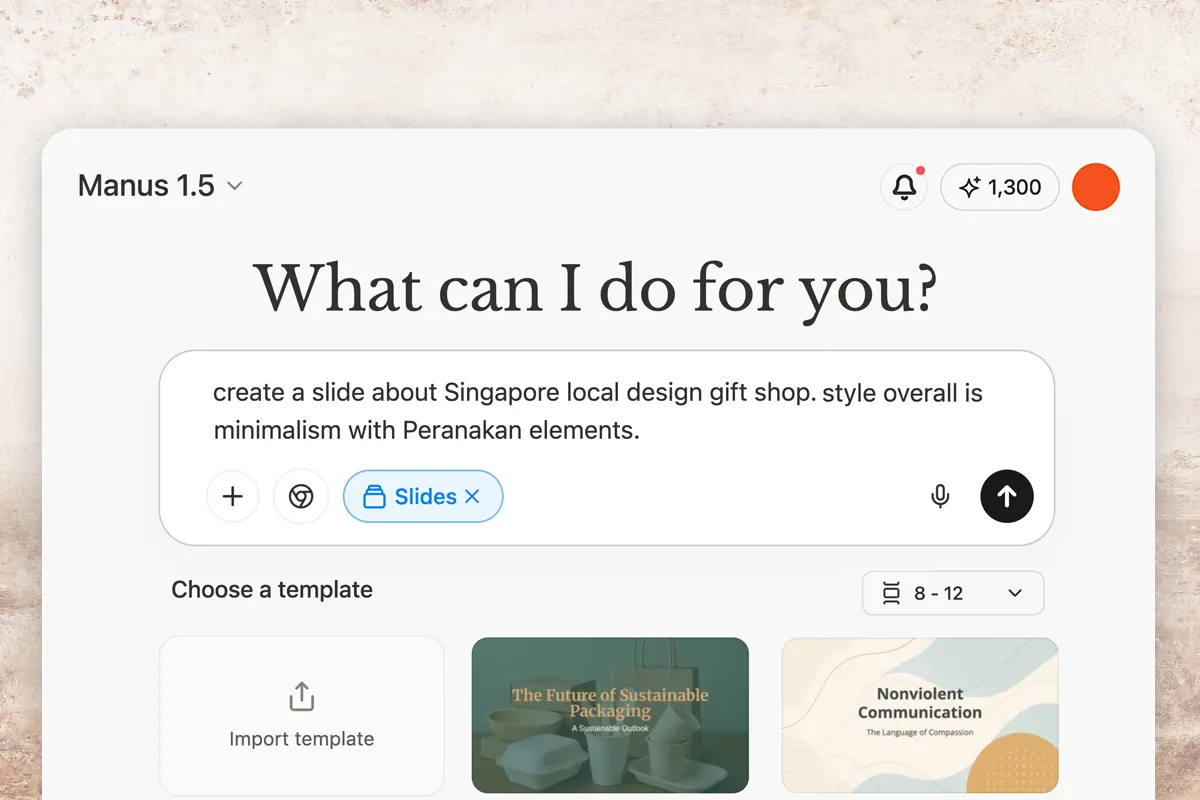This screenshot has width=1200, height=800.
Task: Click the slide count icon beside 8 - 12
Action: [x=891, y=593]
